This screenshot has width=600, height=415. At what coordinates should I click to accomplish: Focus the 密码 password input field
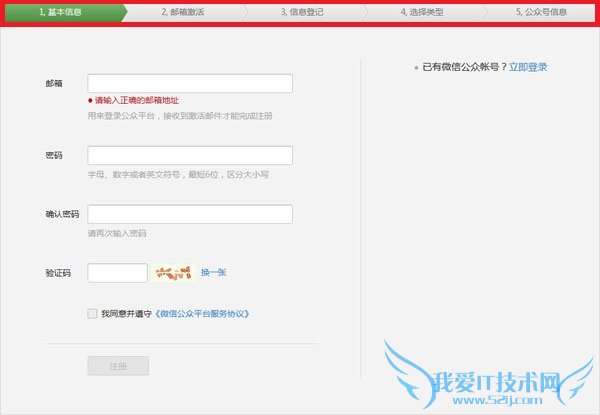click(190, 155)
